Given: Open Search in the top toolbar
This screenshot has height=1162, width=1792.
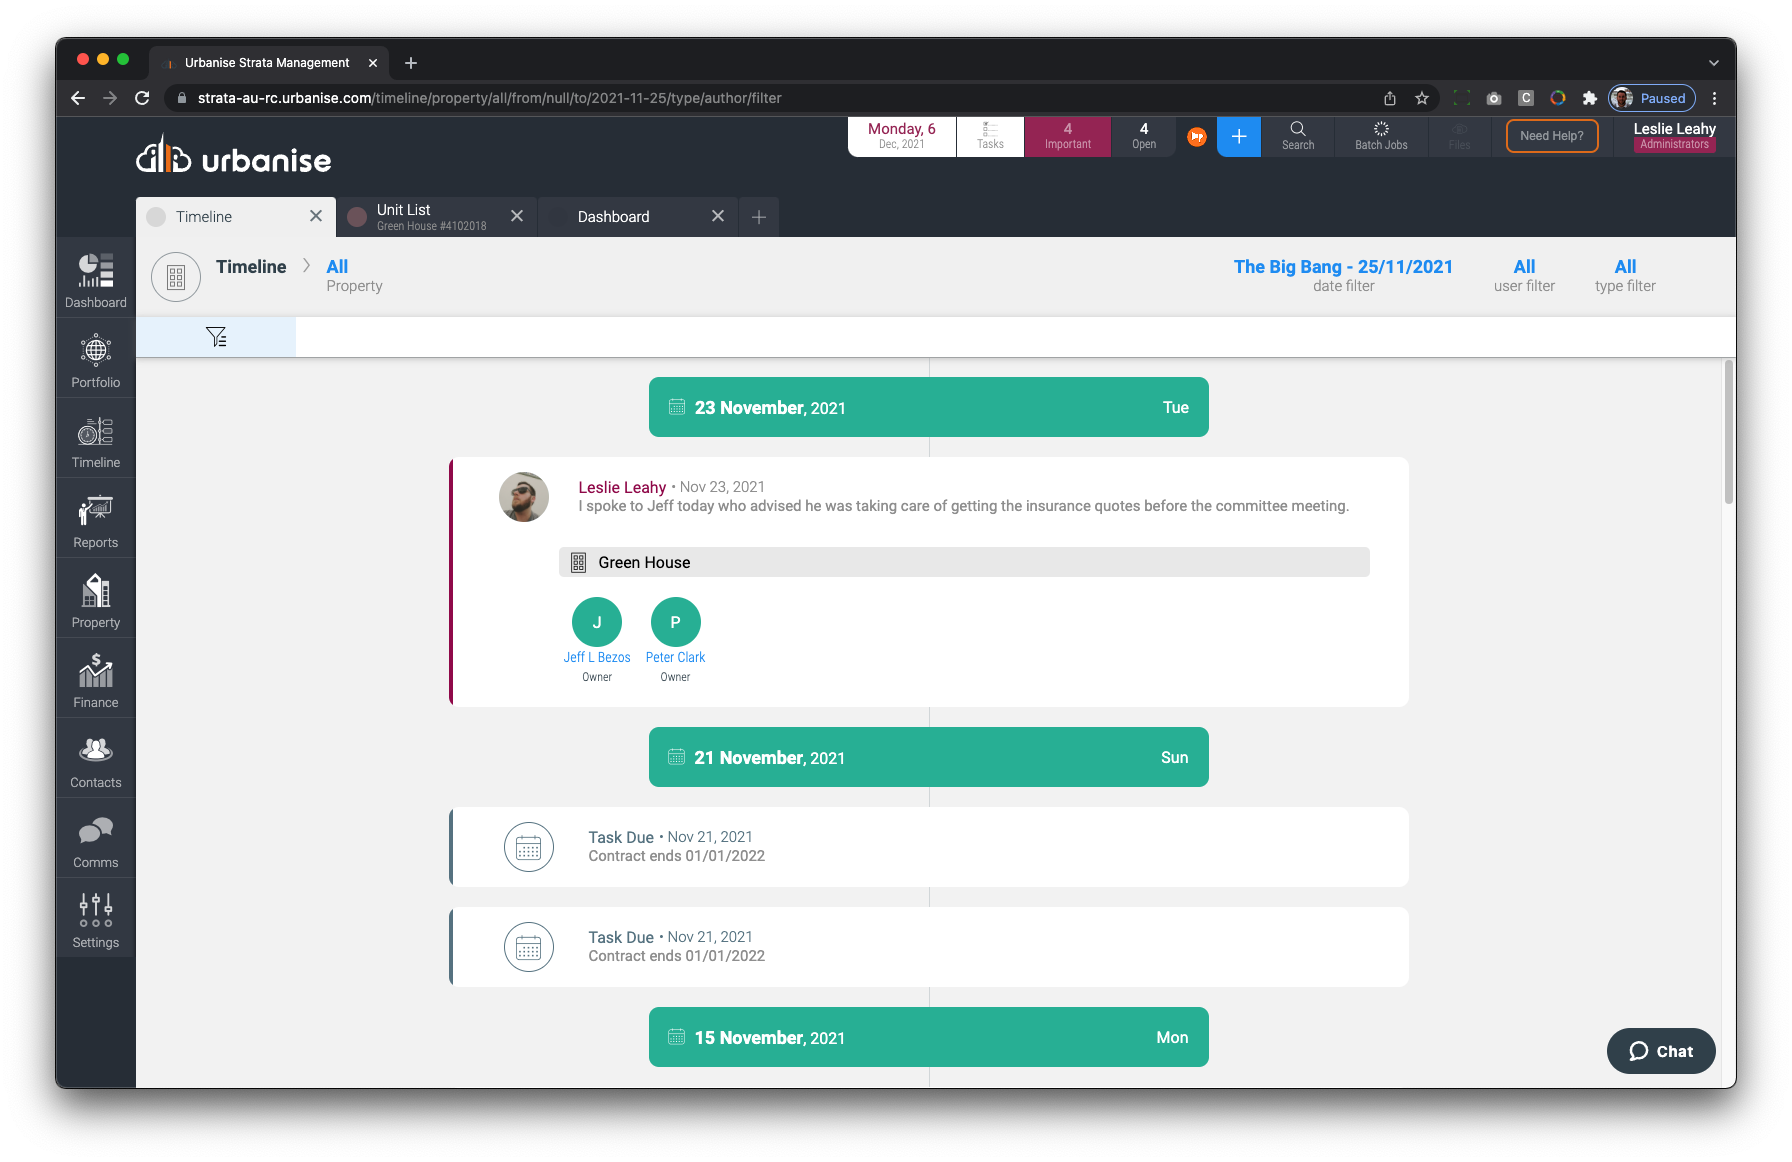Looking at the screenshot, I should [x=1297, y=136].
